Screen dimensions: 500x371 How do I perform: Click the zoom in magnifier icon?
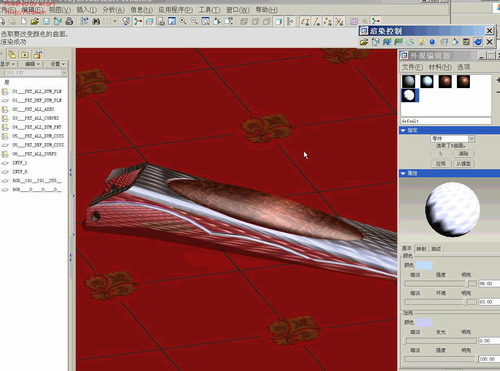coord(183,22)
